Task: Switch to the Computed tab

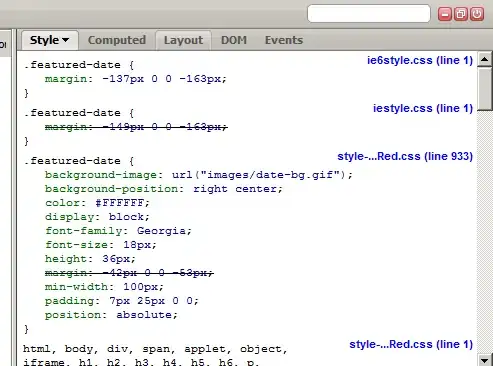Action: 117,40
